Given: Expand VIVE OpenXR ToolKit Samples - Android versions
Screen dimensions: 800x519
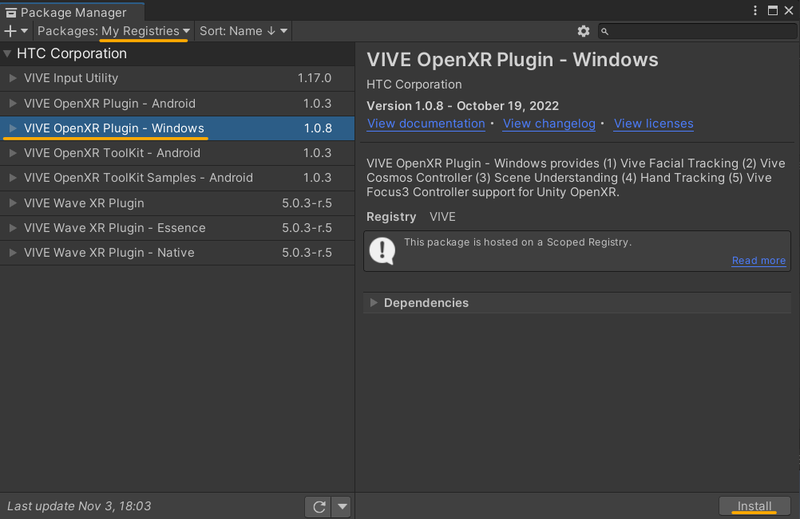Looking at the screenshot, I should [x=13, y=178].
